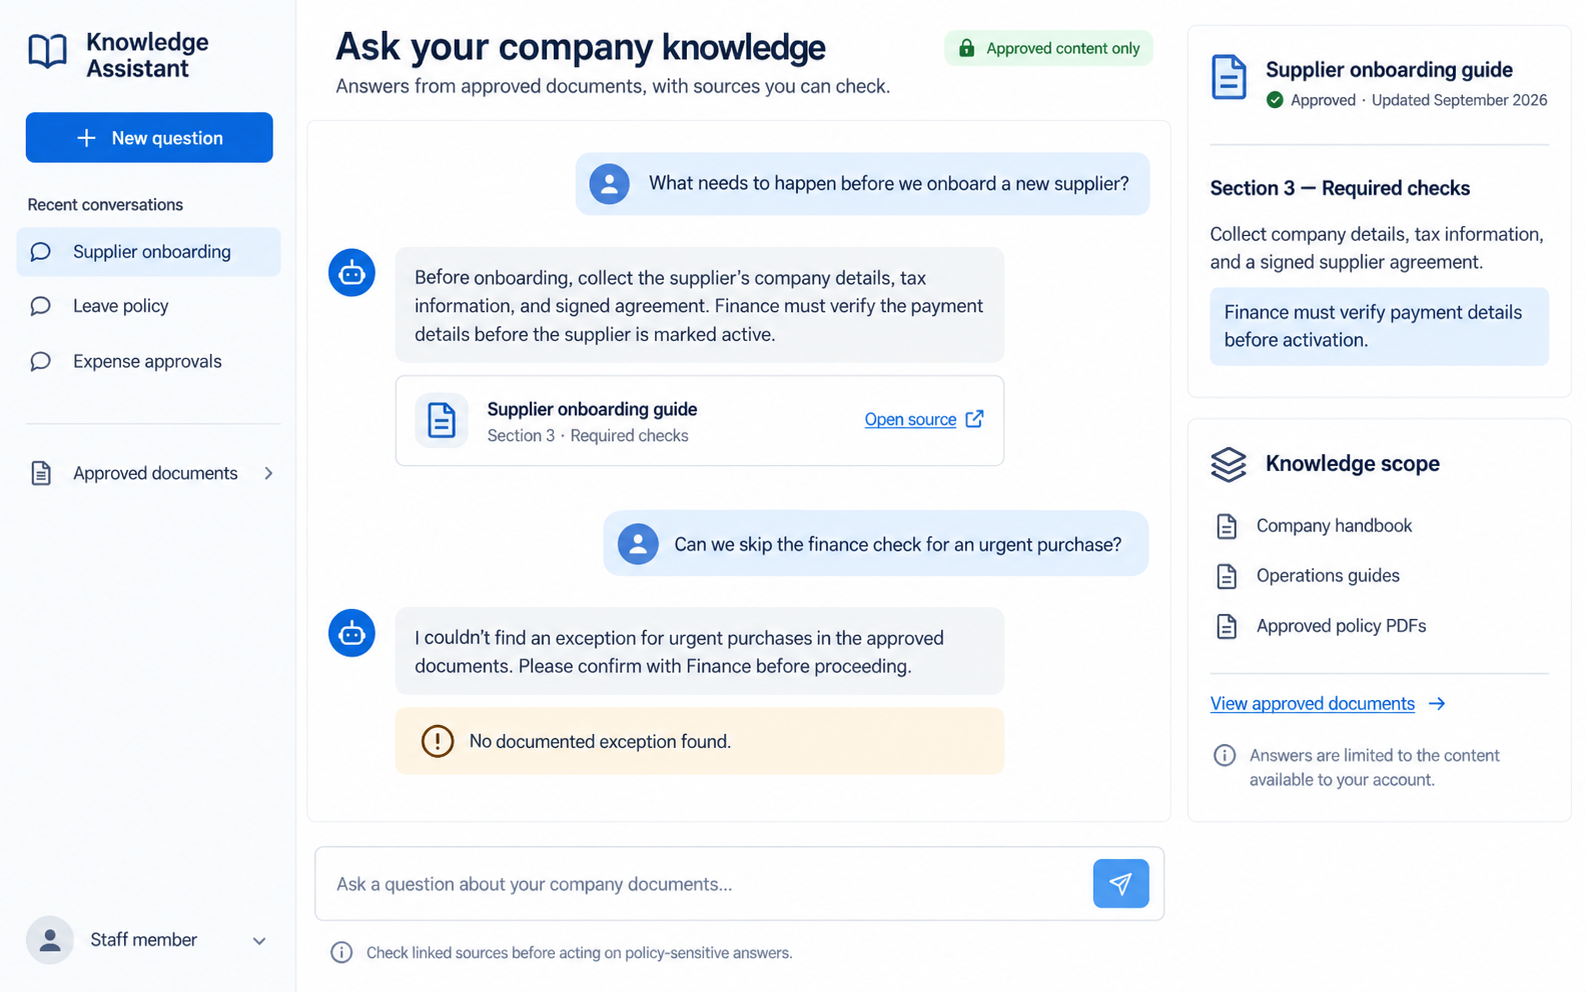1586x992 pixels.
Task: Open the Supplier onboarding conversation
Action: [x=149, y=251]
